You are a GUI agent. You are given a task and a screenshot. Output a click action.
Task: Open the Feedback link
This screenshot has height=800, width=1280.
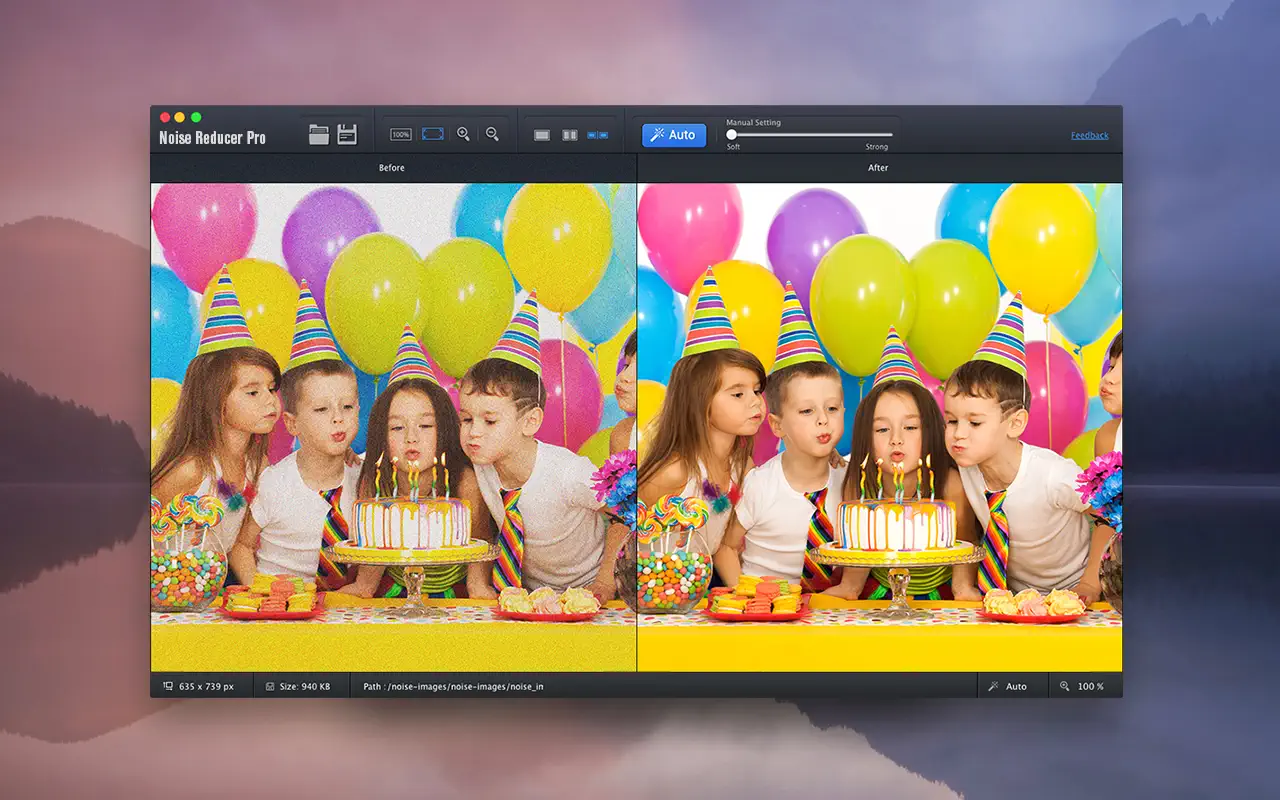(1090, 135)
